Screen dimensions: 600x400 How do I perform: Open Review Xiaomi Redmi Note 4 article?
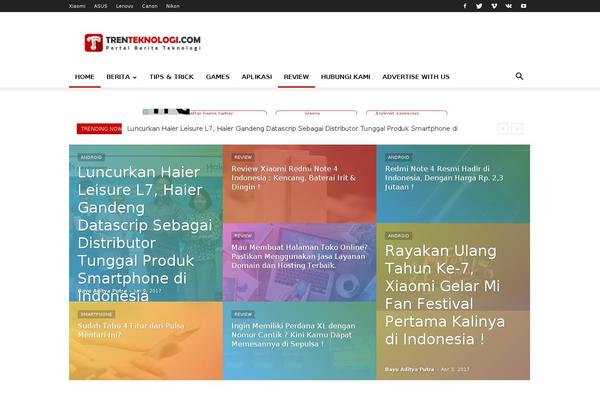293,178
